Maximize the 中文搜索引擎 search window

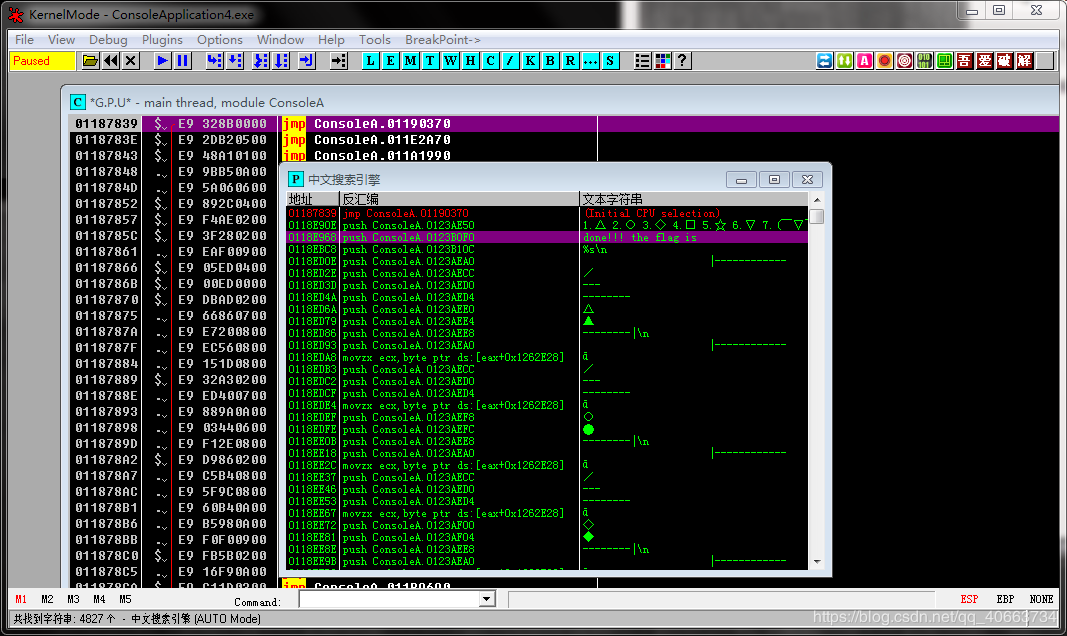coord(774,180)
